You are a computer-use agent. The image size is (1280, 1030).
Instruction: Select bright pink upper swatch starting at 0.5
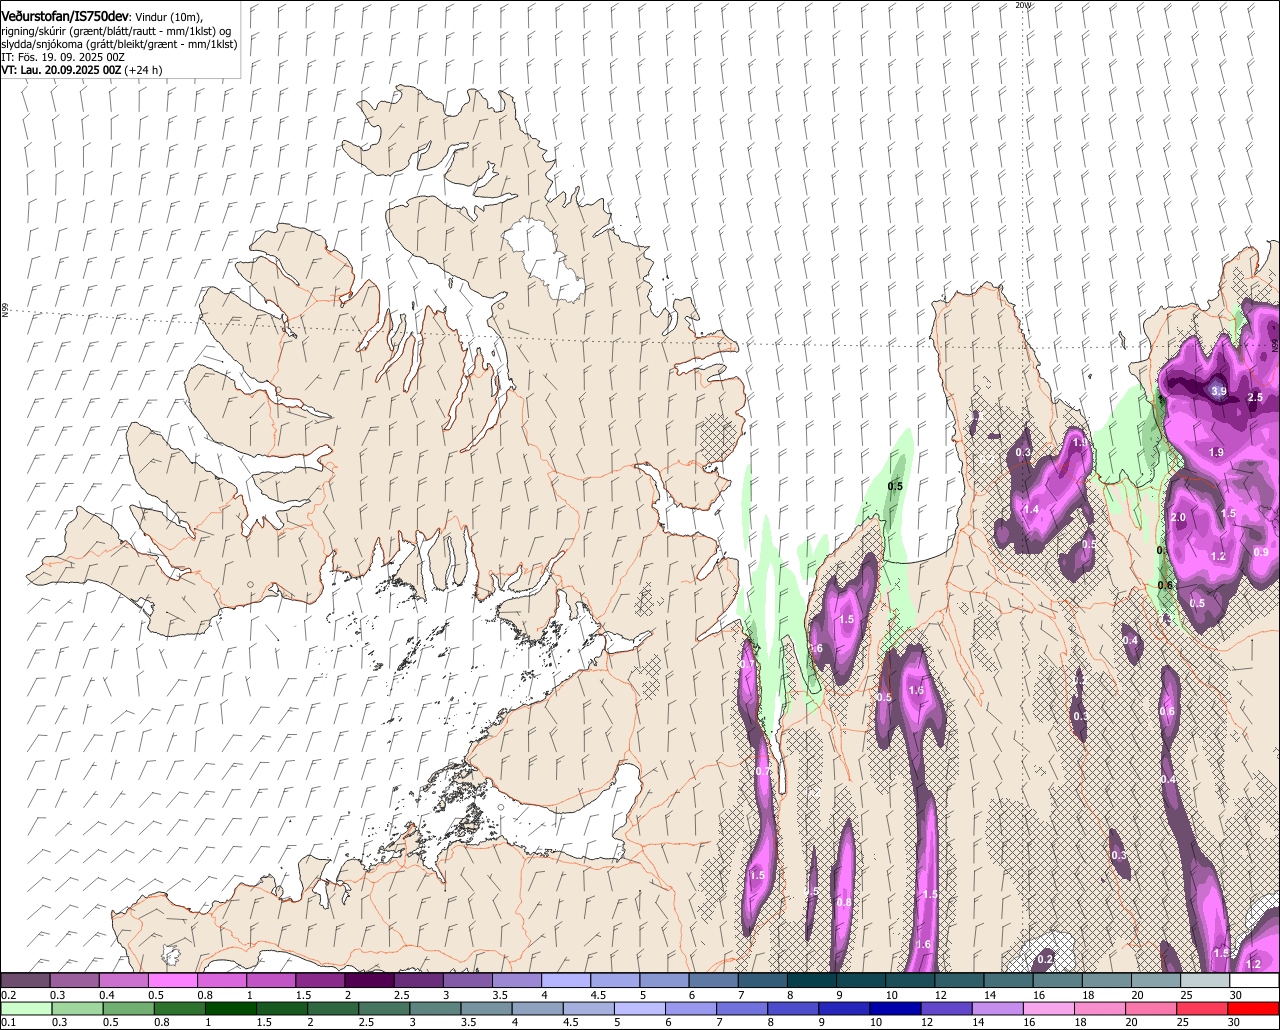coord(172,980)
